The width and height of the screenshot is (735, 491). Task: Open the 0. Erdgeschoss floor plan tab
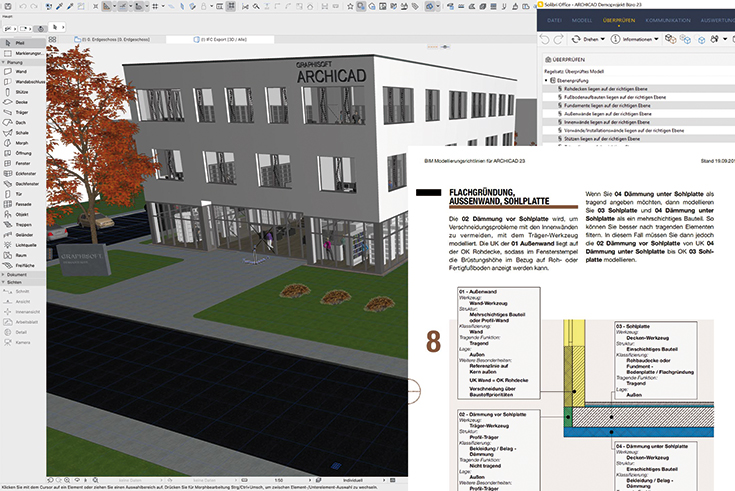pyautogui.click(x=111, y=38)
